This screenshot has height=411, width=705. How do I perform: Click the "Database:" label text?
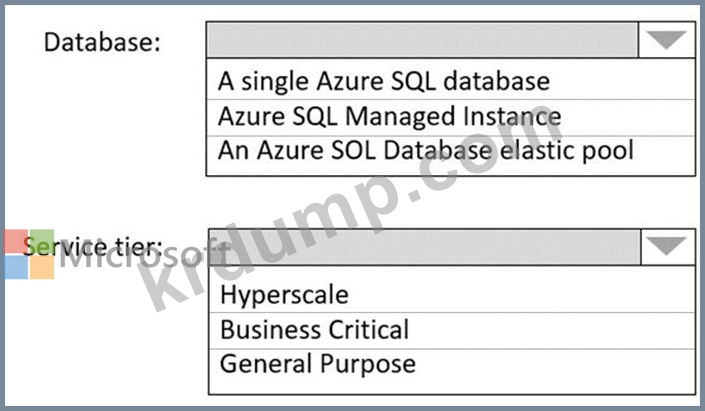click(x=104, y=44)
